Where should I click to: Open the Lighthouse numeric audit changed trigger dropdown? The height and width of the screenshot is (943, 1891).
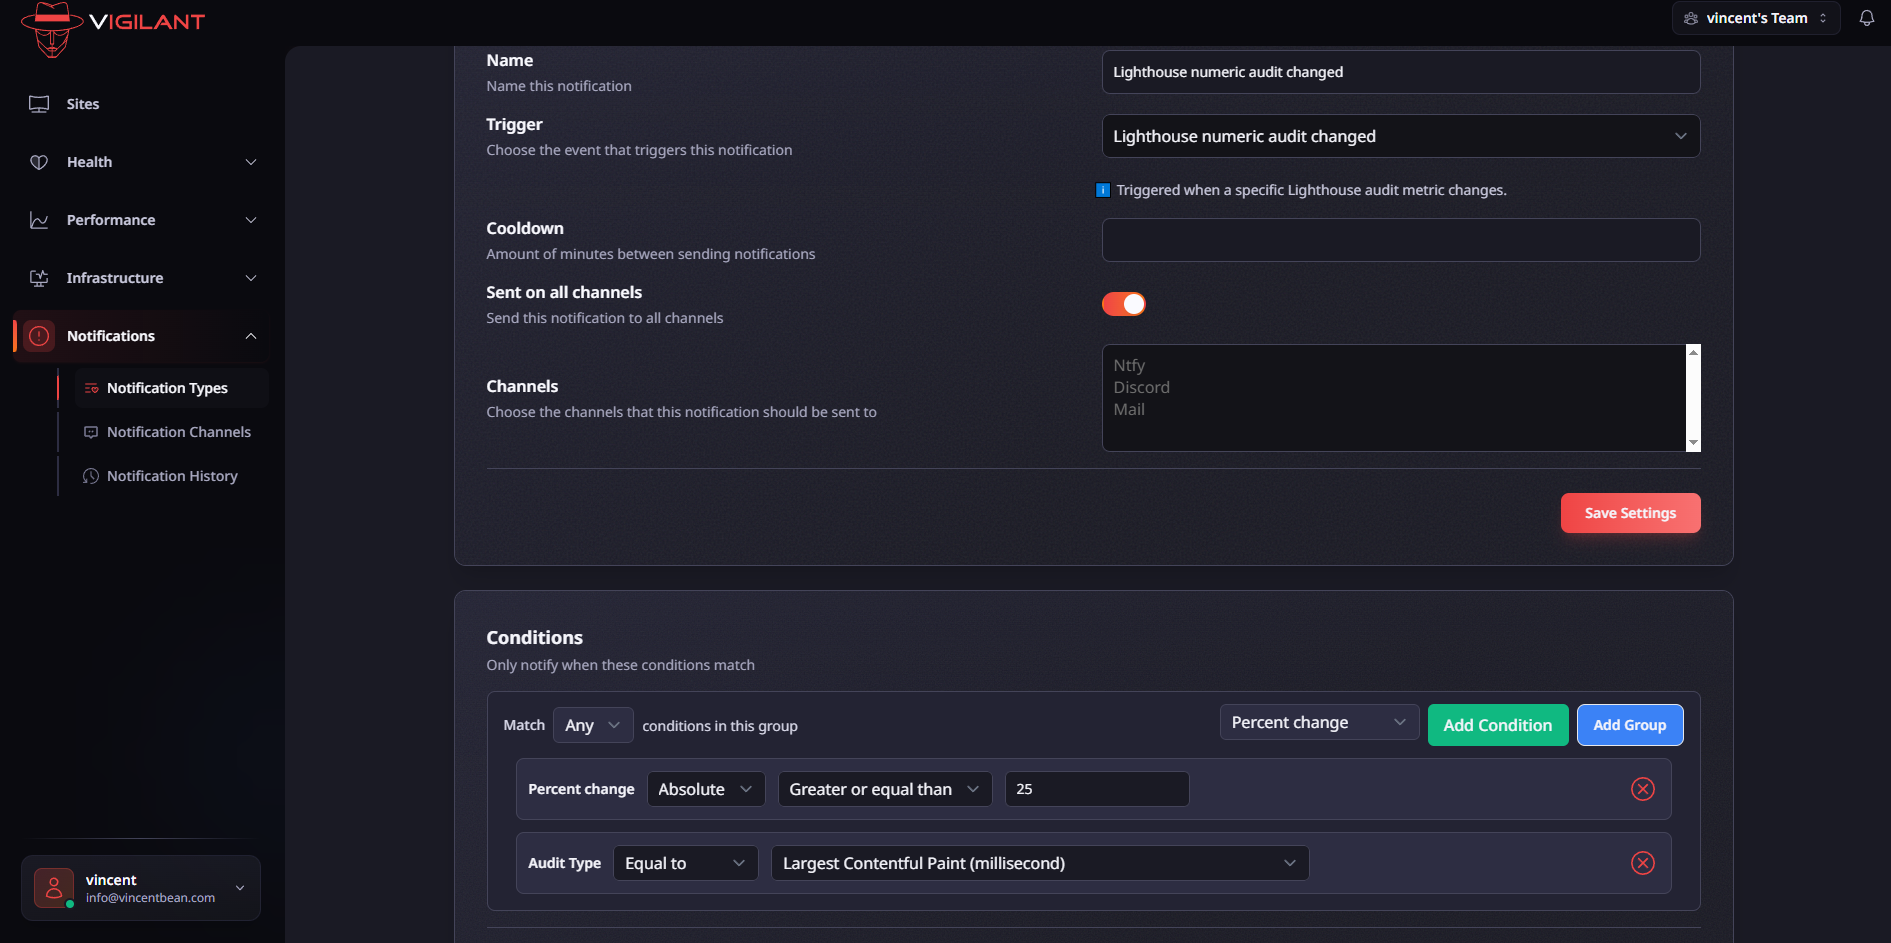(1400, 135)
